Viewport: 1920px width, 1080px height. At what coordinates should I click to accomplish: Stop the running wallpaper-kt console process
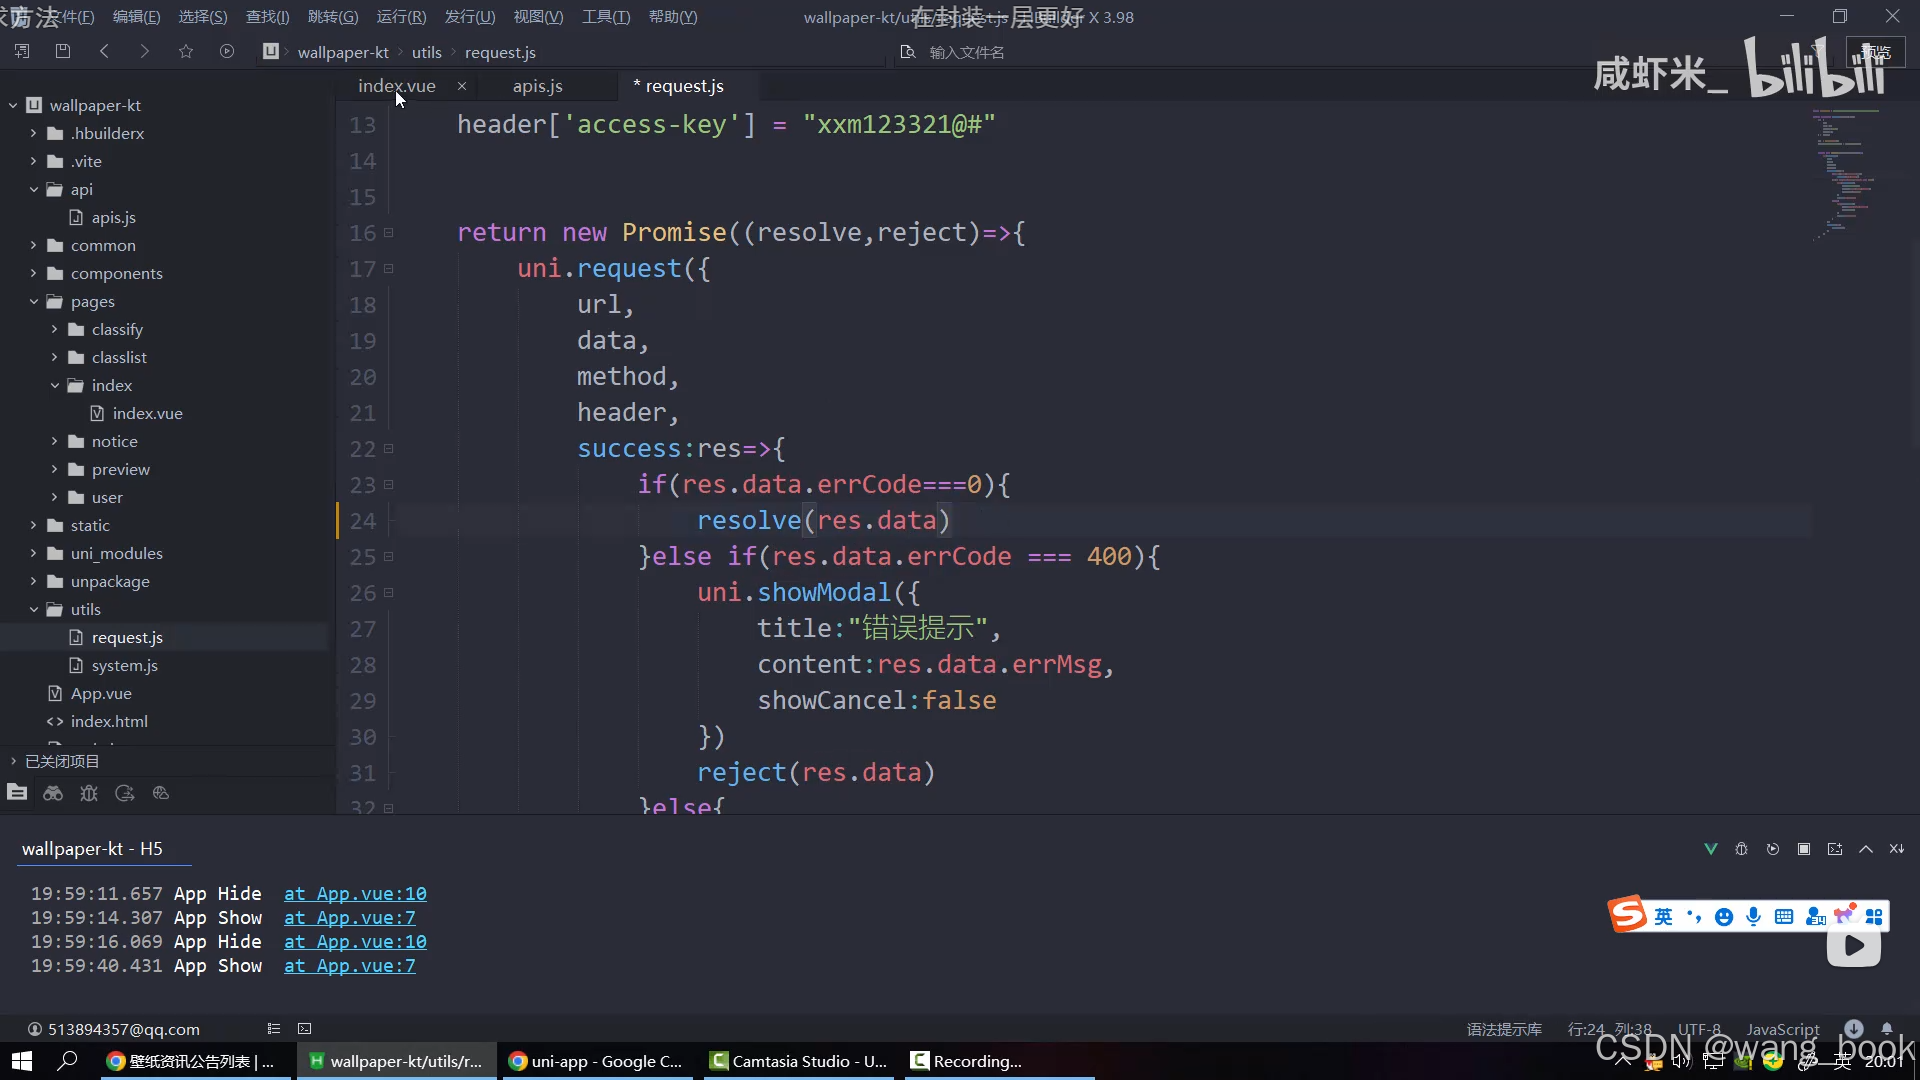[x=1804, y=849]
